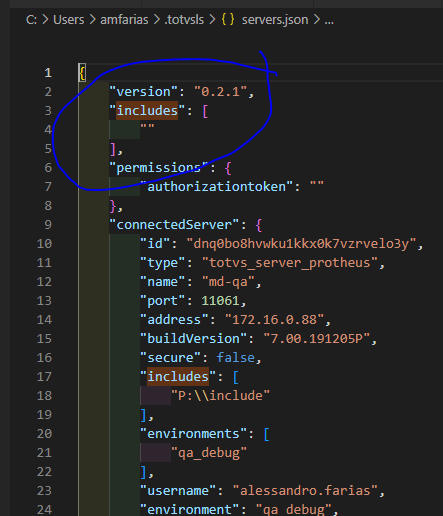Click the empty string on line 4

click(x=147, y=127)
